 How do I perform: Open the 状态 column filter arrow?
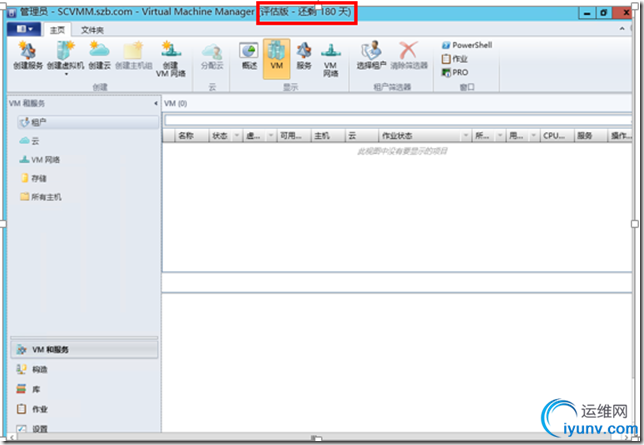click(237, 136)
